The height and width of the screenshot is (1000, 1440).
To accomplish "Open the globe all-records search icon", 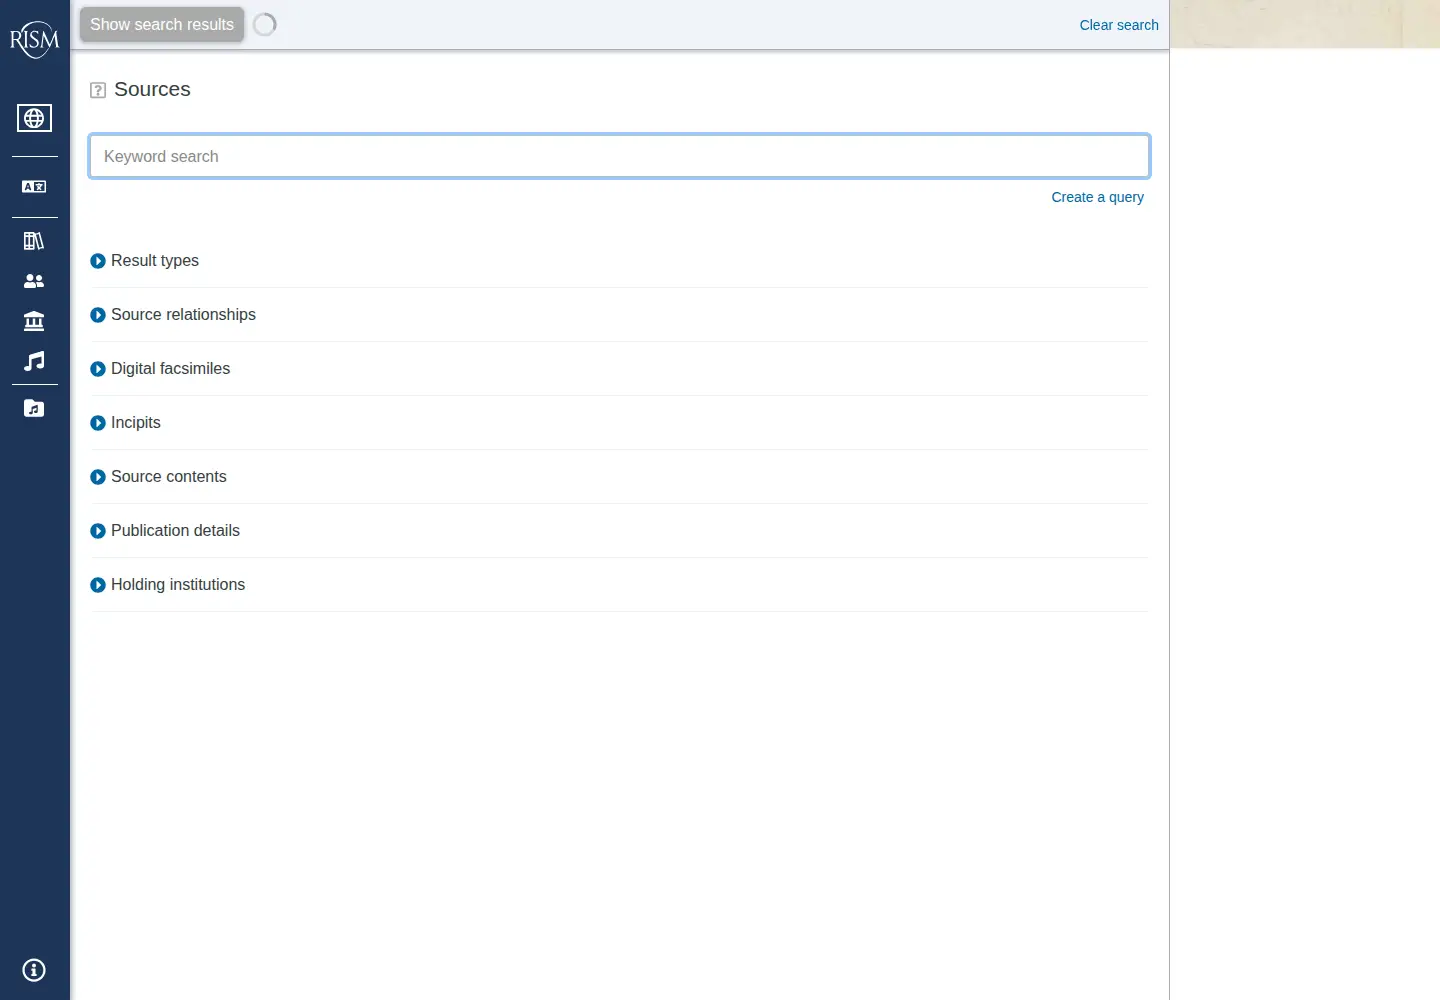I will (x=34, y=118).
